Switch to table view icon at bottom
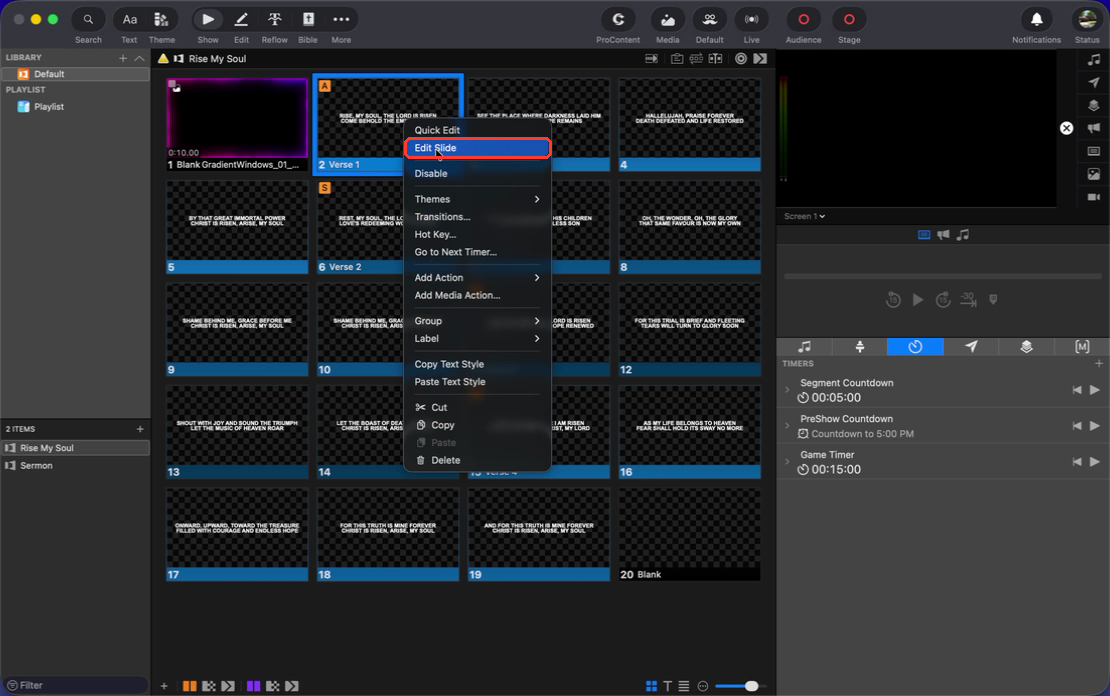 (x=684, y=685)
